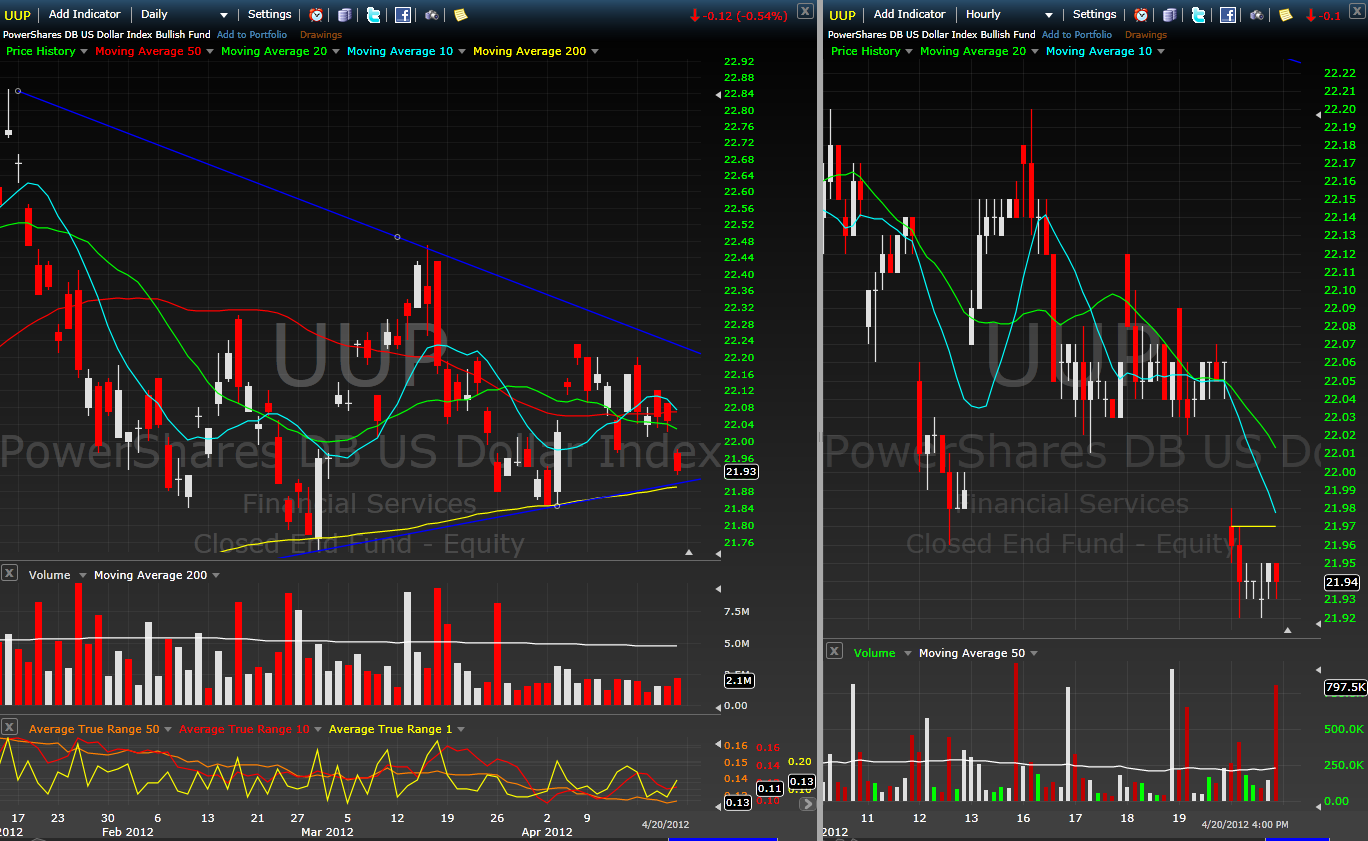This screenshot has height=841, width=1368.
Task: Click the 797.5K hourly volume value label
Action: pos(1344,688)
